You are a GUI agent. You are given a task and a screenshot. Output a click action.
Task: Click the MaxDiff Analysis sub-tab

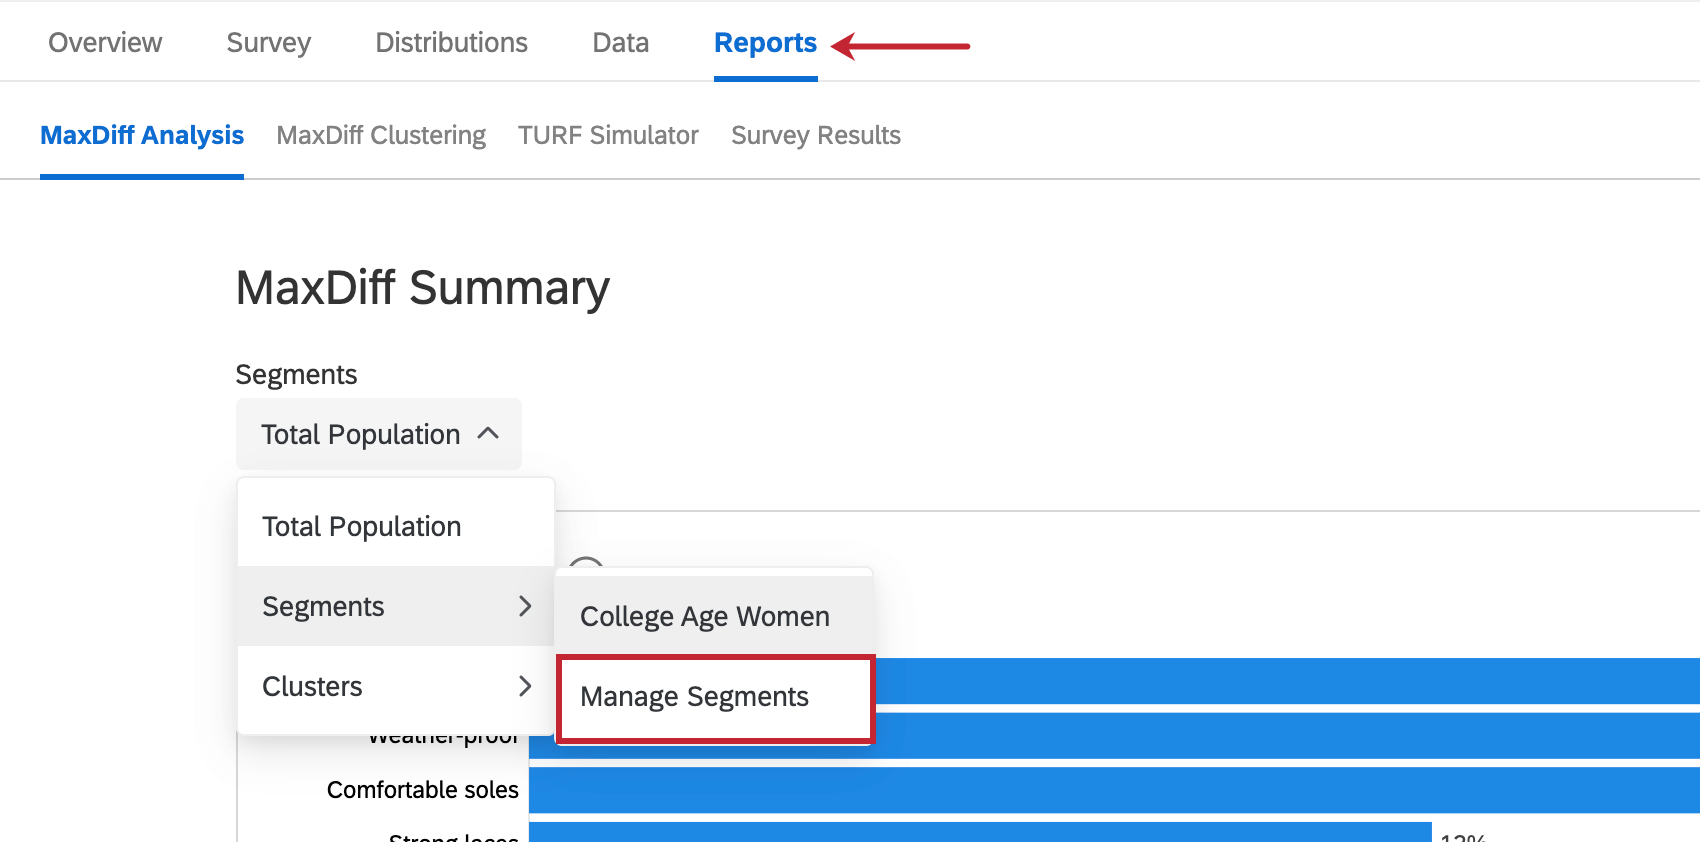coord(142,135)
